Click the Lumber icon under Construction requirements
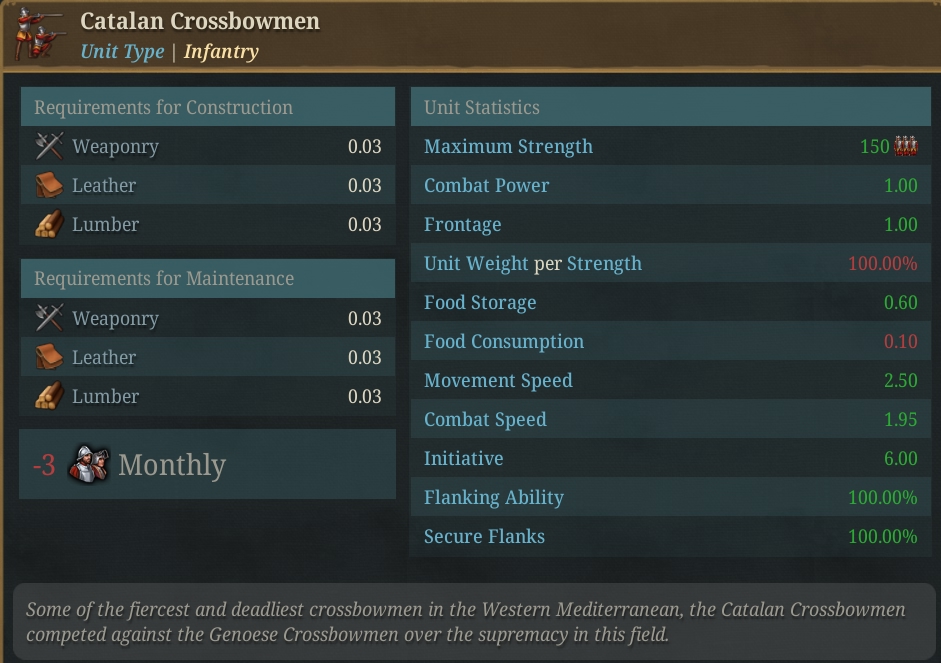The width and height of the screenshot is (941, 663). tap(49, 224)
